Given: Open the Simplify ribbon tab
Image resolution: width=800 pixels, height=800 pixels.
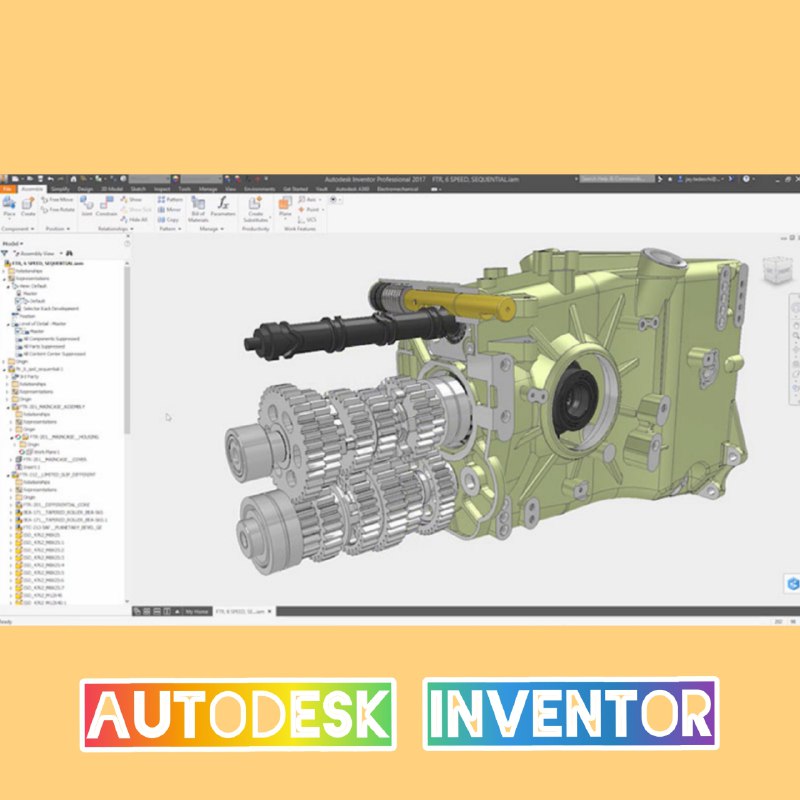Looking at the screenshot, I should [x=60, y=189].
